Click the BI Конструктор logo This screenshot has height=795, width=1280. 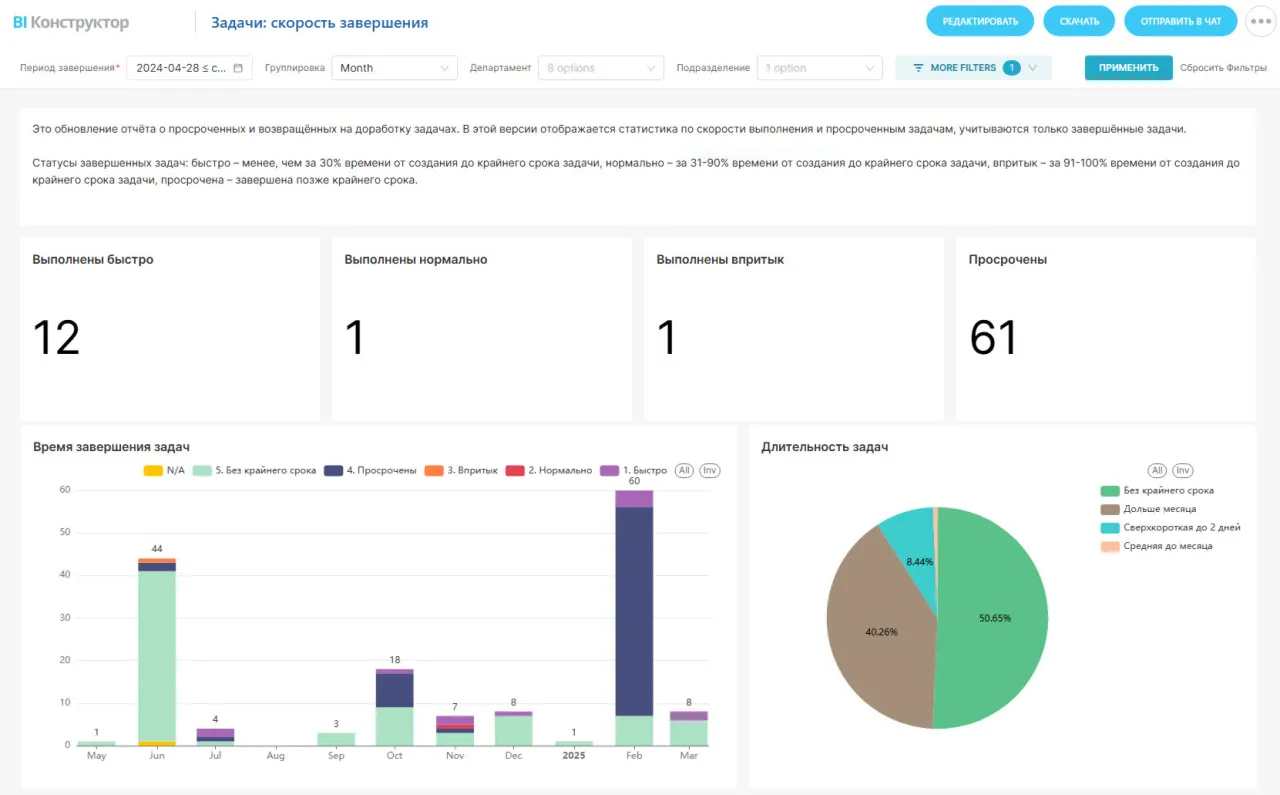(71, 22)
